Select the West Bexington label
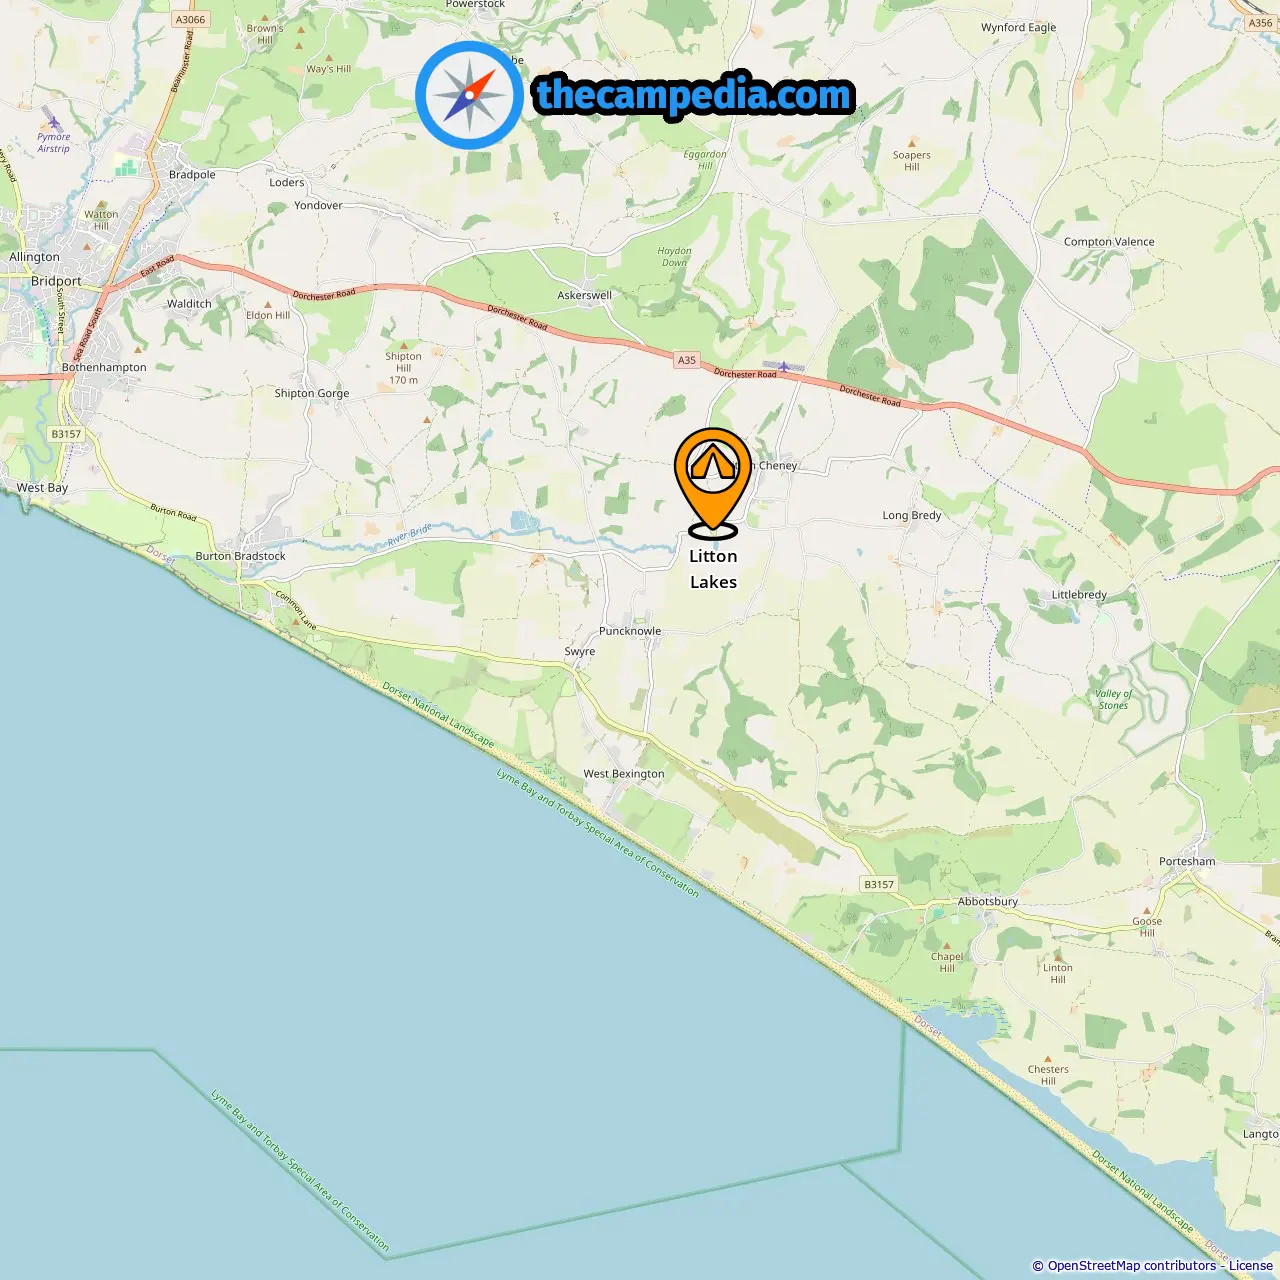This screenshot has width=1280, height=1280. coord(624,774)
